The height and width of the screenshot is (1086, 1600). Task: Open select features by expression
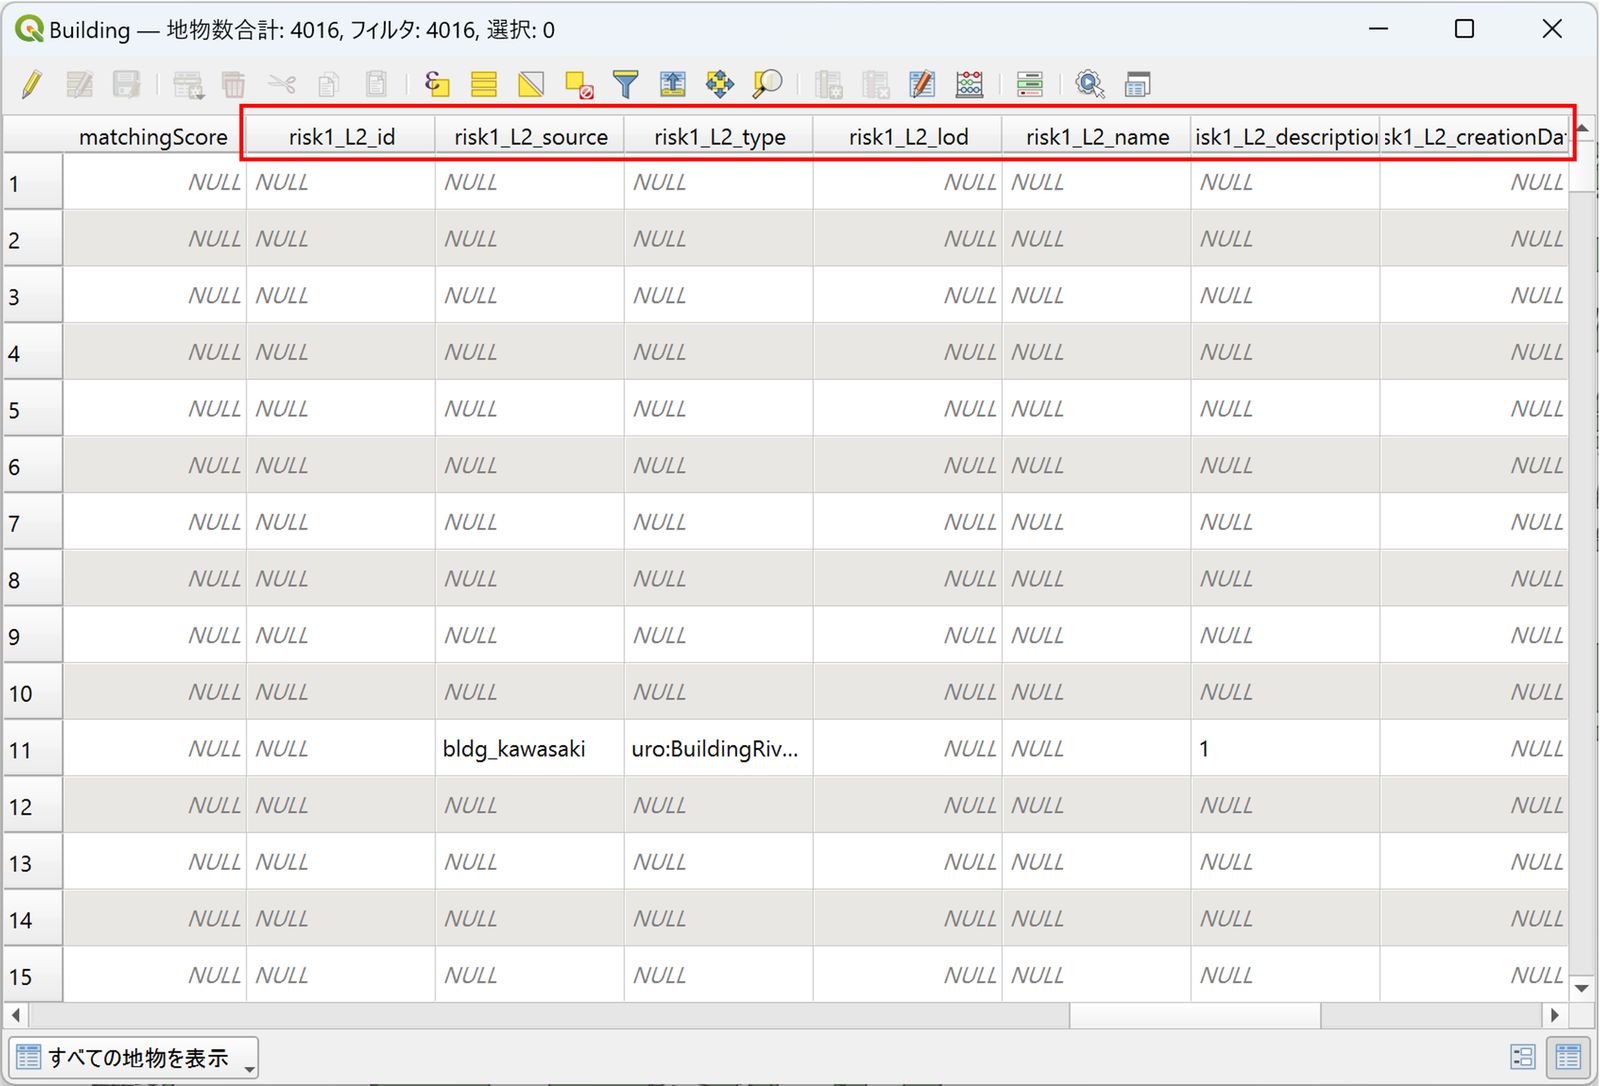tap(437, 84)
